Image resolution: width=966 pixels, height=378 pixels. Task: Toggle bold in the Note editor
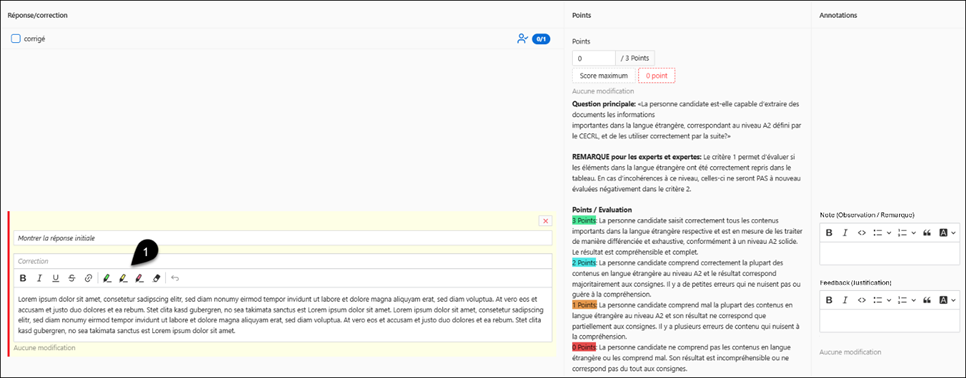[829, 233]
